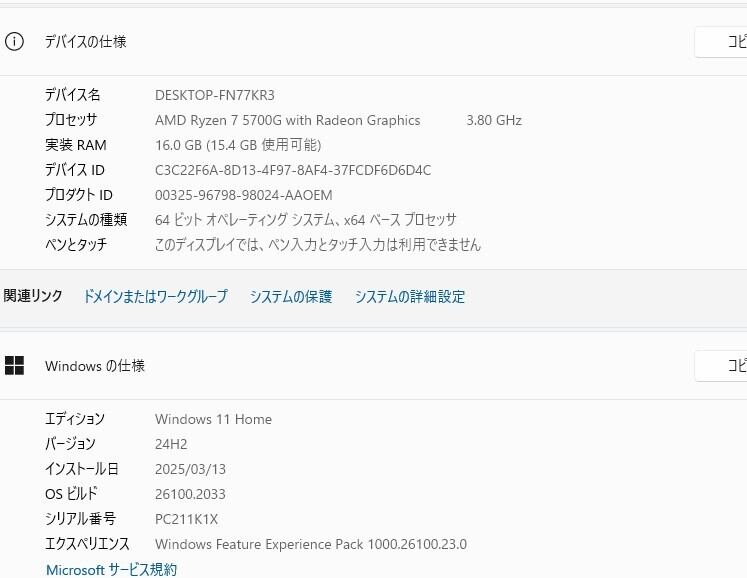Select product ID 00325-96798-98024-AAOEM
Viewport: 747px width, 578px height.
243,195
